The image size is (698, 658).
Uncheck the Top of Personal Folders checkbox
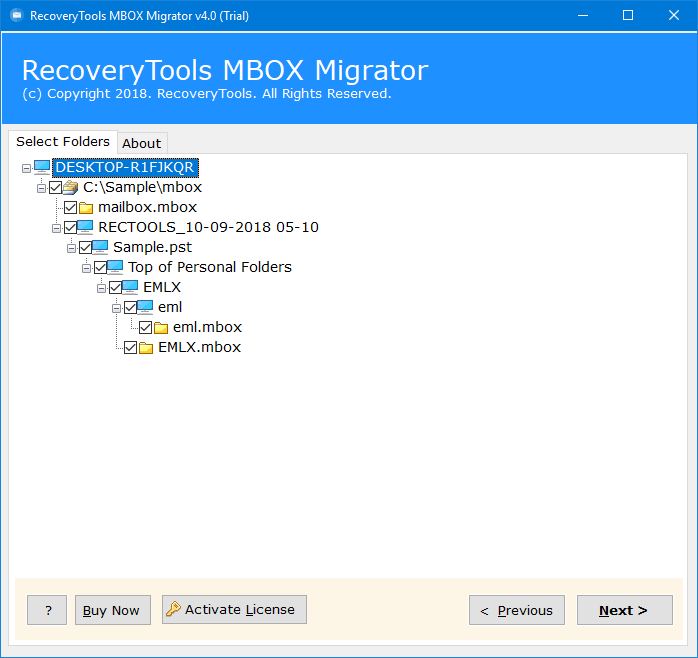(100, 268)
